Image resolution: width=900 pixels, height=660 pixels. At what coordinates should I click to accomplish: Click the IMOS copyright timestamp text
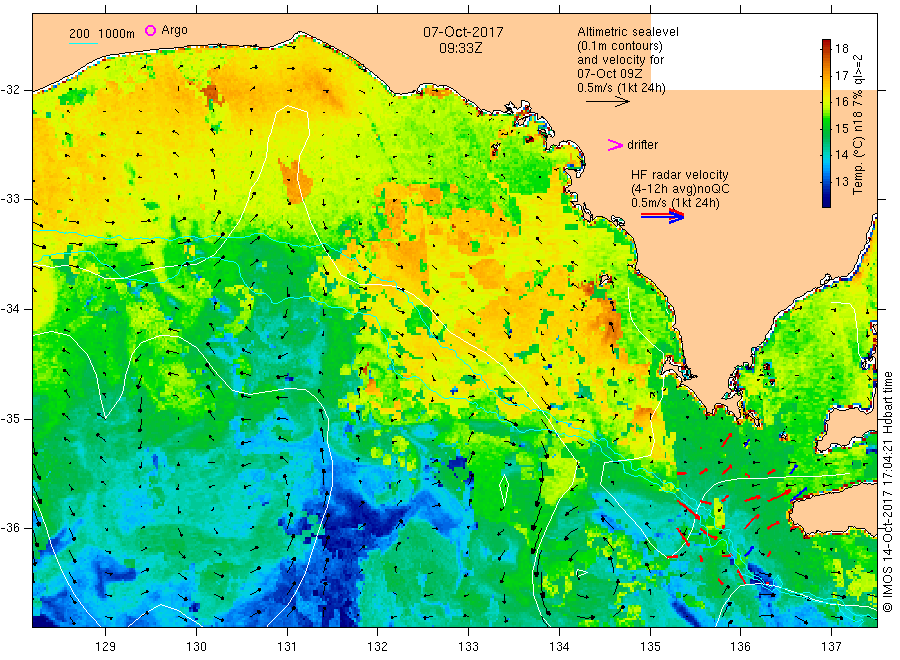click(x=887, y=492)
